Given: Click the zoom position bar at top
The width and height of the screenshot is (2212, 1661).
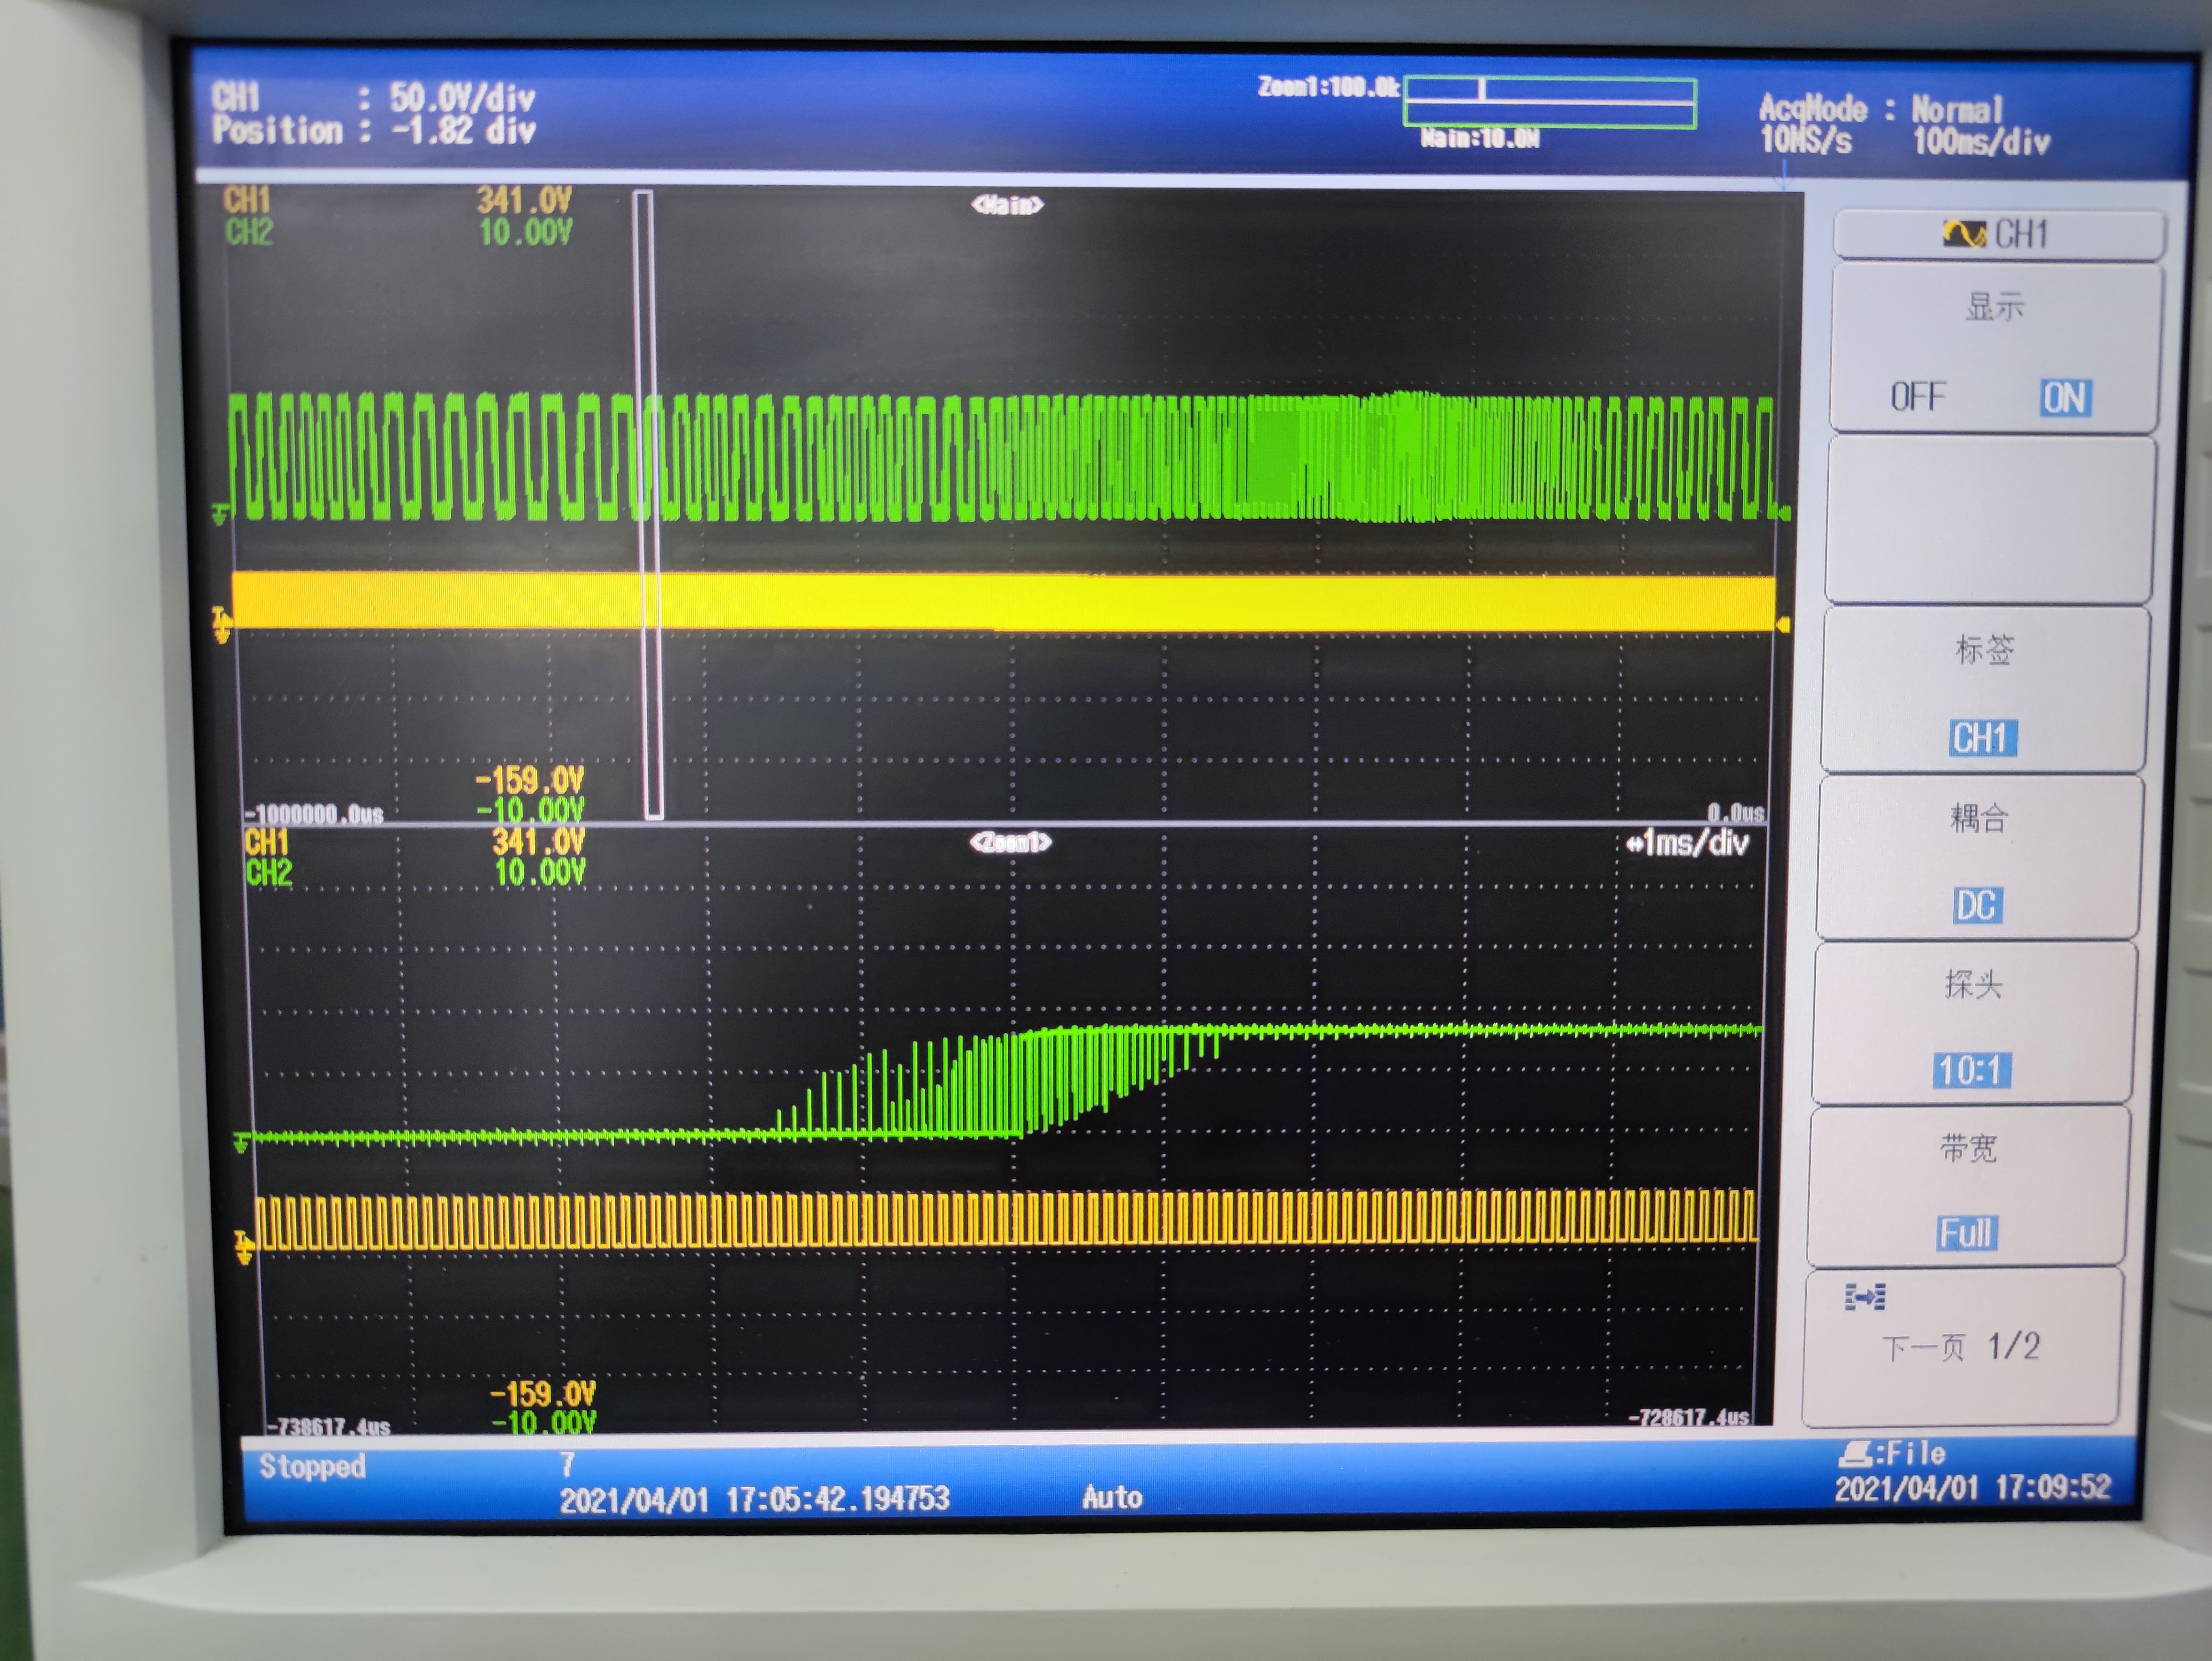Looking at the screenshot, I should (1549, 100).
